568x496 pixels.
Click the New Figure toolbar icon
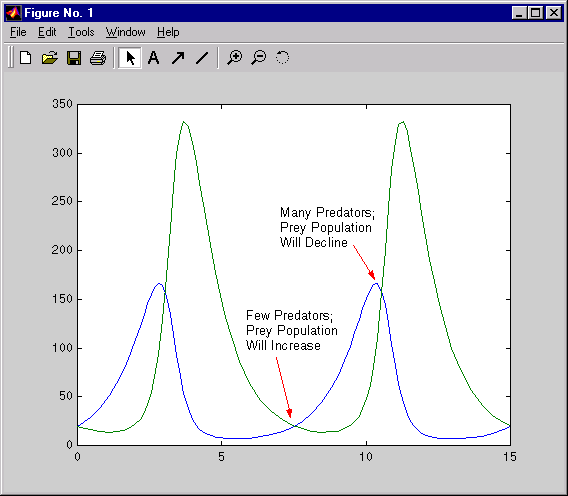click(25, 58)
